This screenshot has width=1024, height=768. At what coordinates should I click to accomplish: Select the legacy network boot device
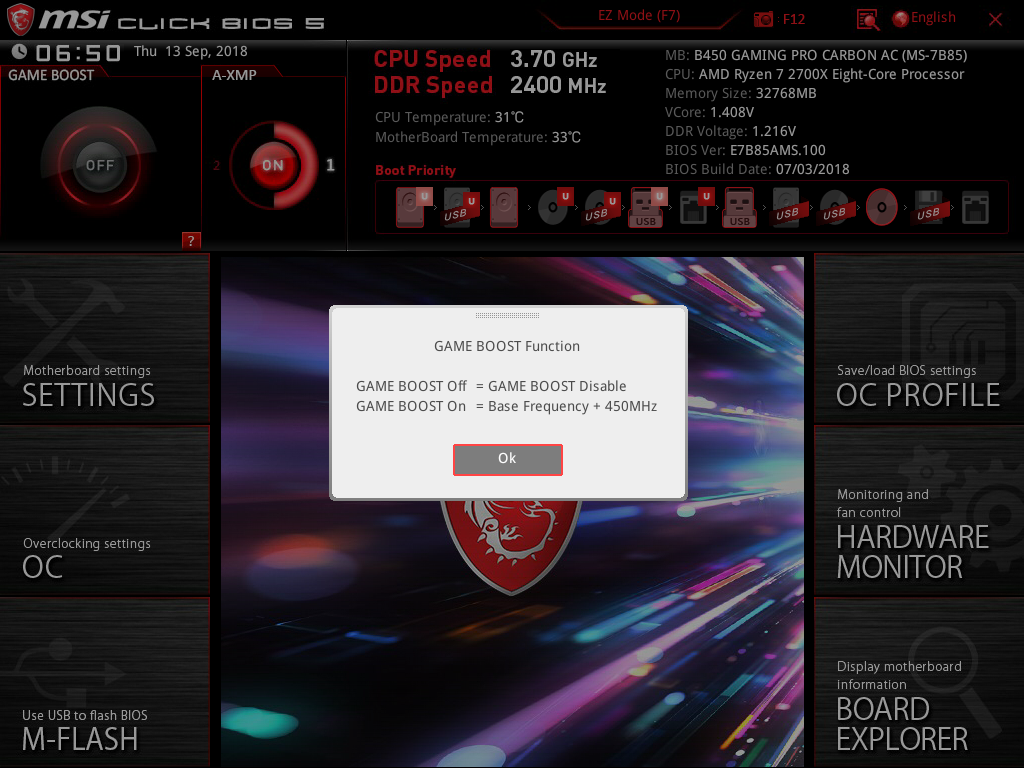point(975,207)
